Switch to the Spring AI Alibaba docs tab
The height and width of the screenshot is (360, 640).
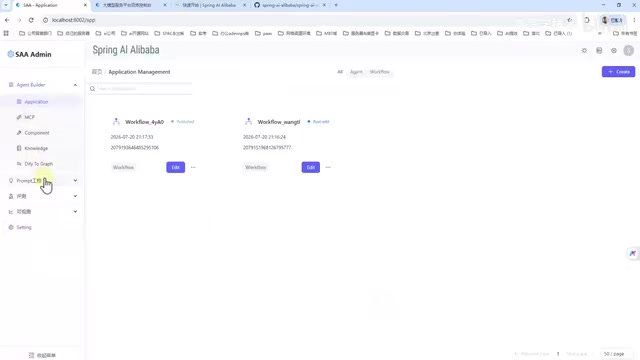(208, 5)
